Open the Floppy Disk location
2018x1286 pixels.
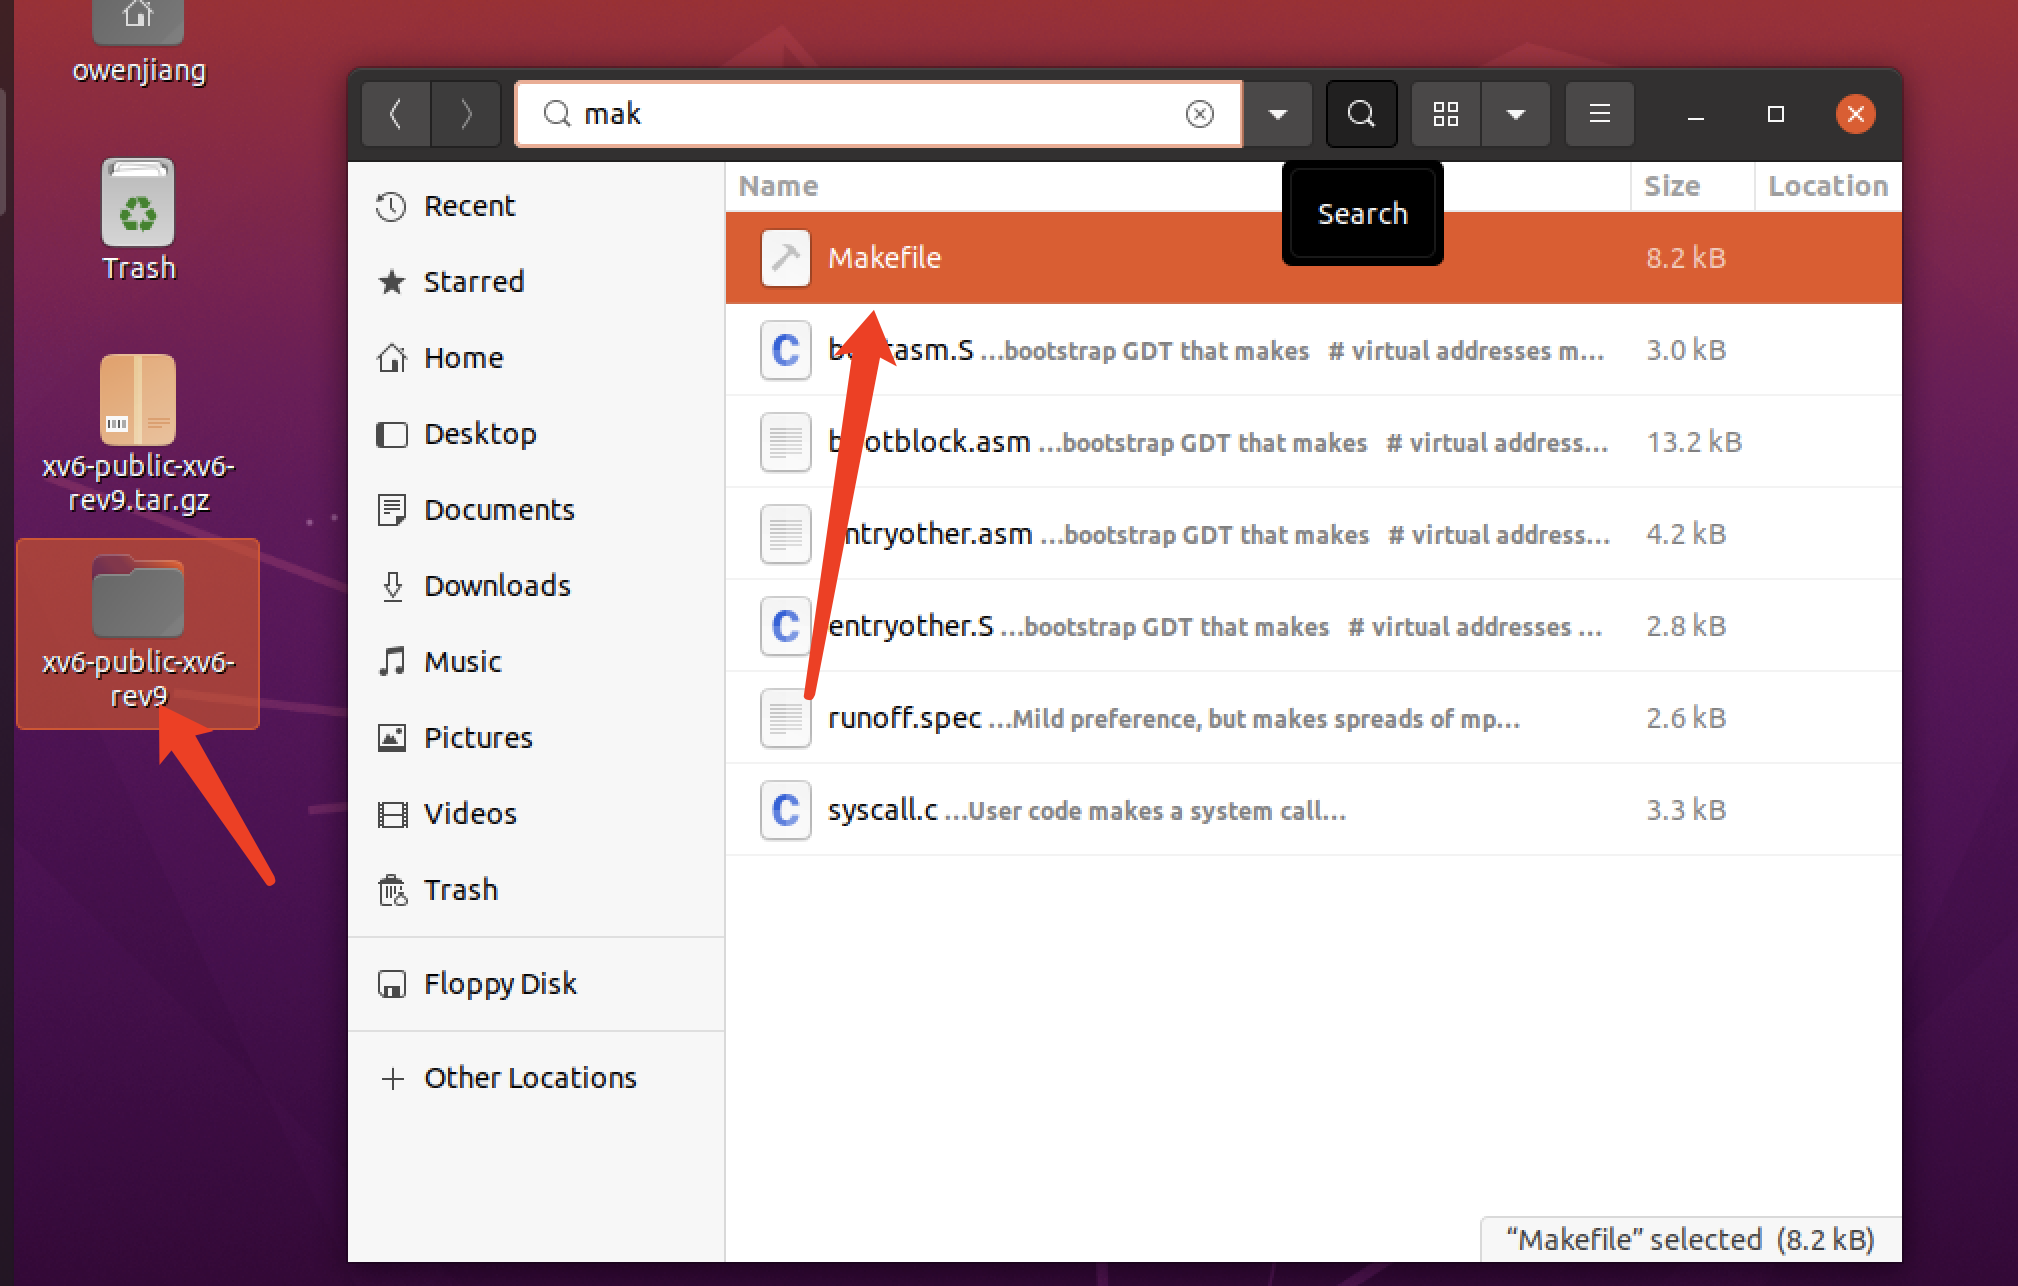500,983
